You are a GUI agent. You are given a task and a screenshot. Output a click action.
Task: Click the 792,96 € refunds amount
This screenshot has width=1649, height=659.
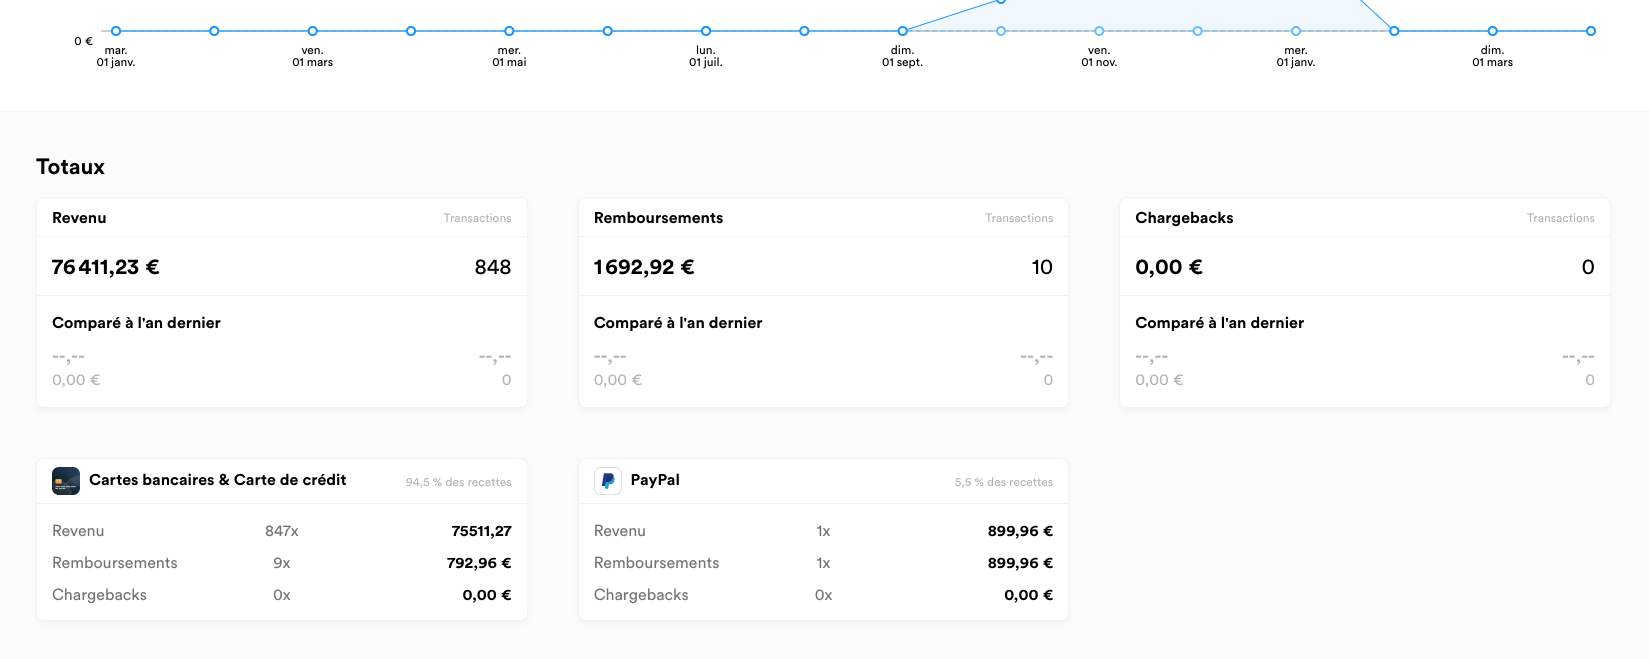click(478, 563)
